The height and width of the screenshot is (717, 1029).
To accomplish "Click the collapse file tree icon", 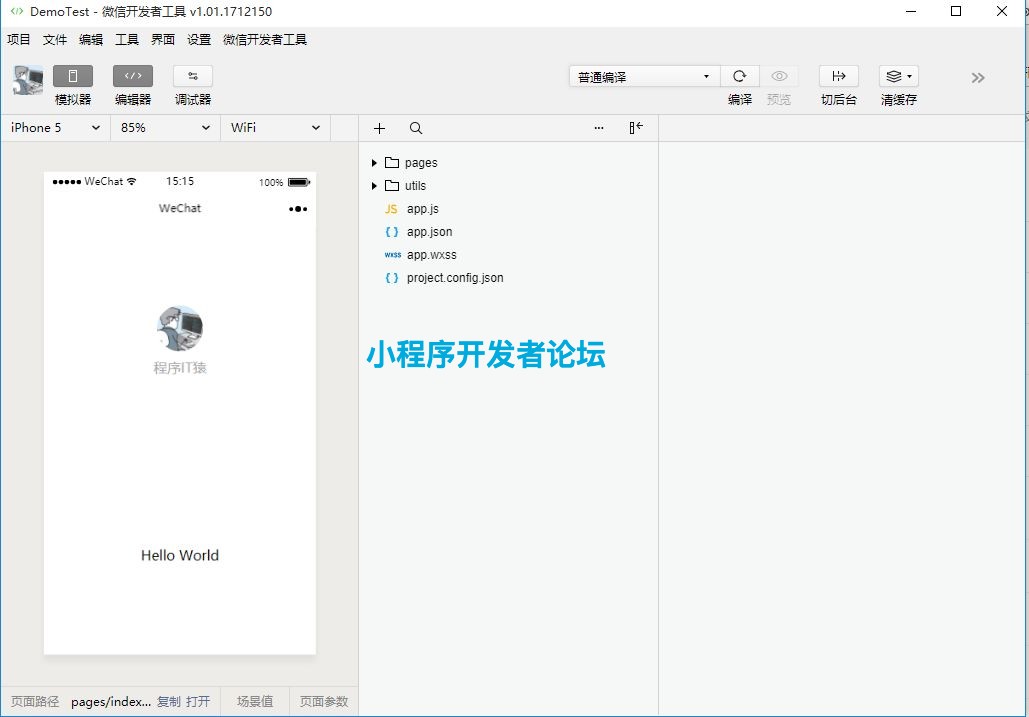I will tap(636, 128).
